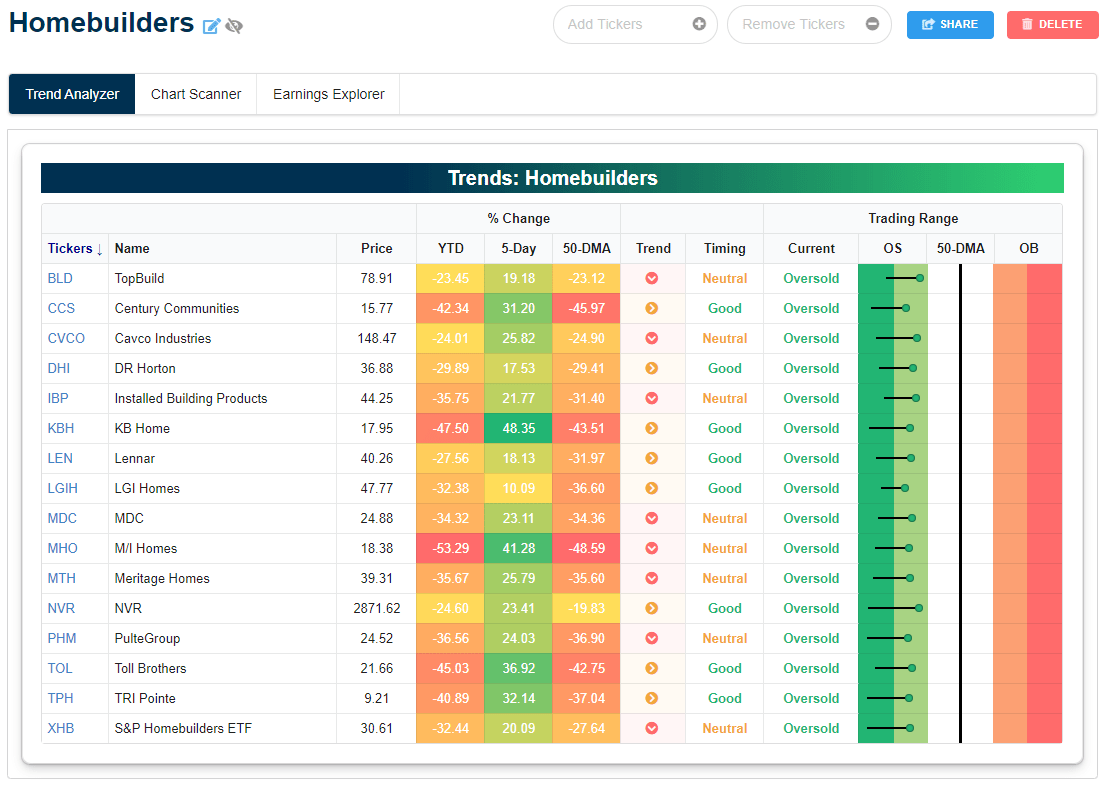
Task: Switch to the Chart Scanner tab
Action: [196, 94]
